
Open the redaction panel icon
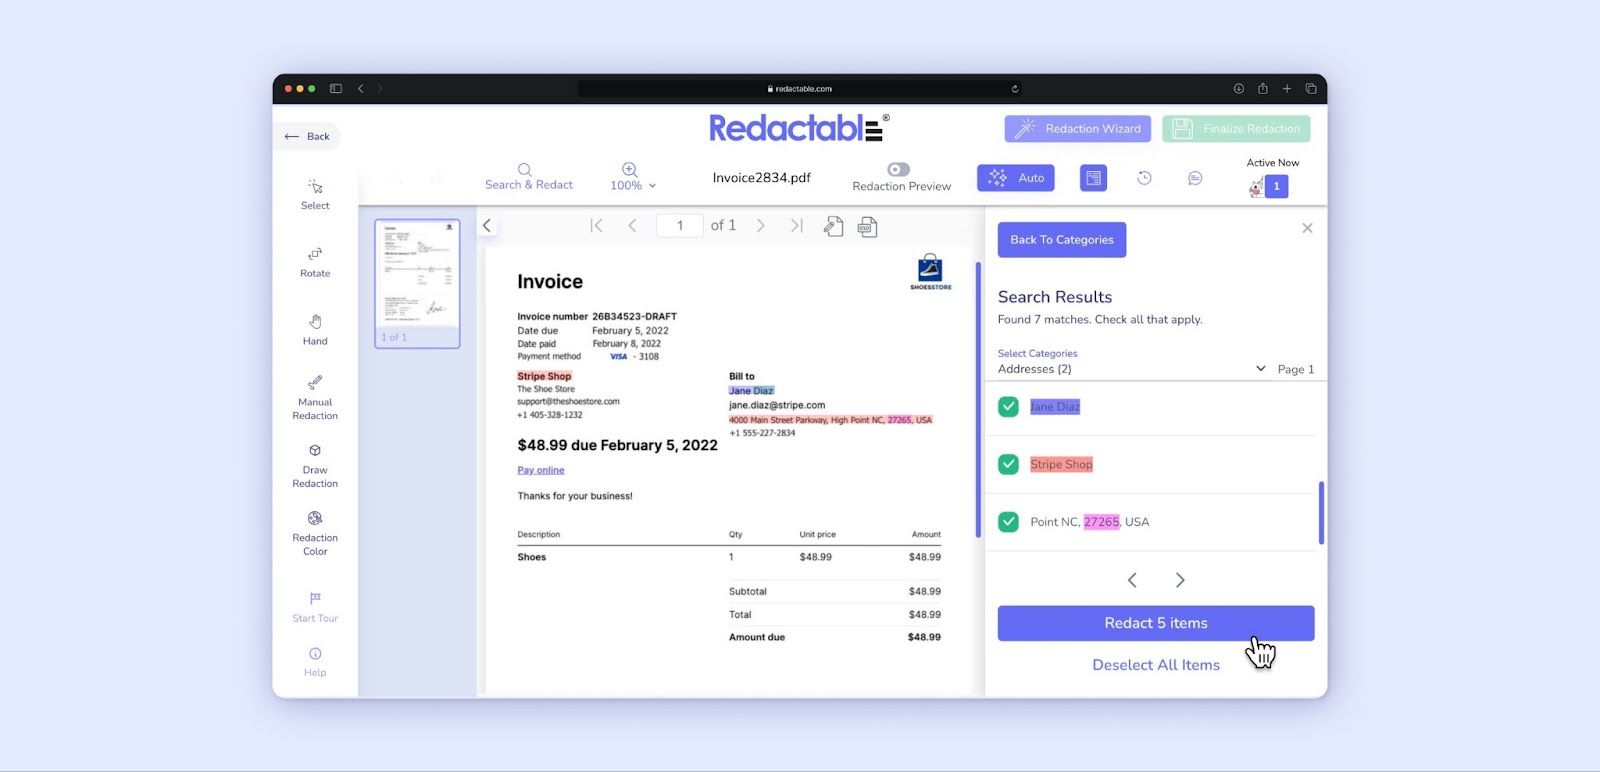1093,178
